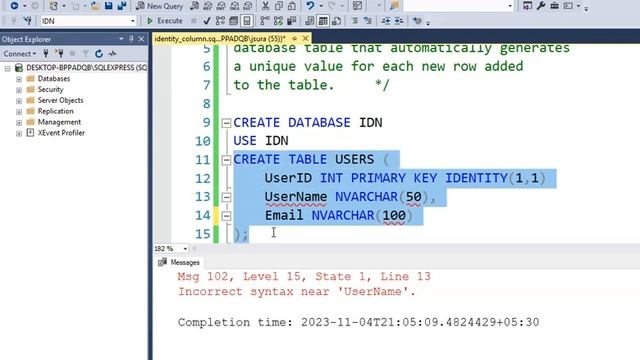Click the Comment Out Selected Lines icon

[x=354, y=20]
